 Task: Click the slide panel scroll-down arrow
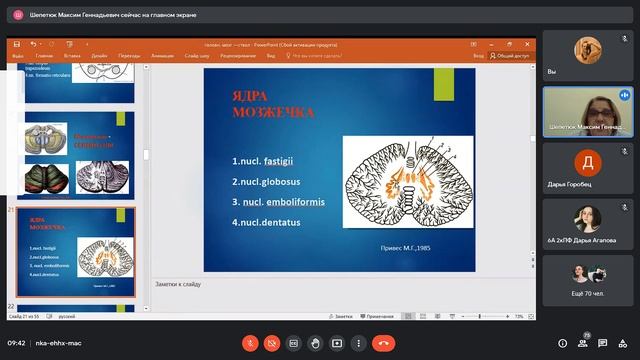(146, 309)
